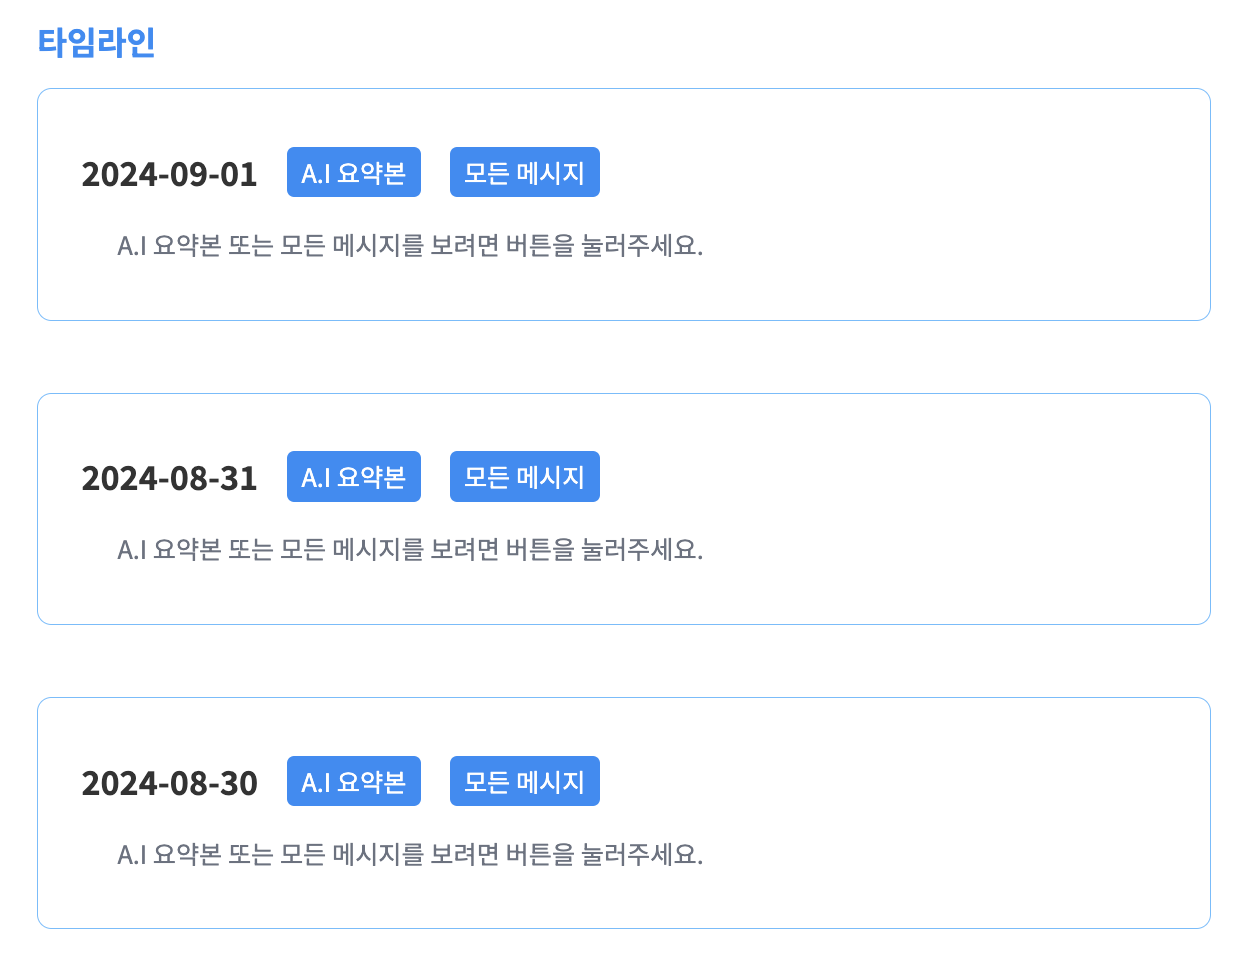This screenshot has height=956, width=1254.
Task: Click empty space inside the 2024-08-31 card
Action: point(950,505)
